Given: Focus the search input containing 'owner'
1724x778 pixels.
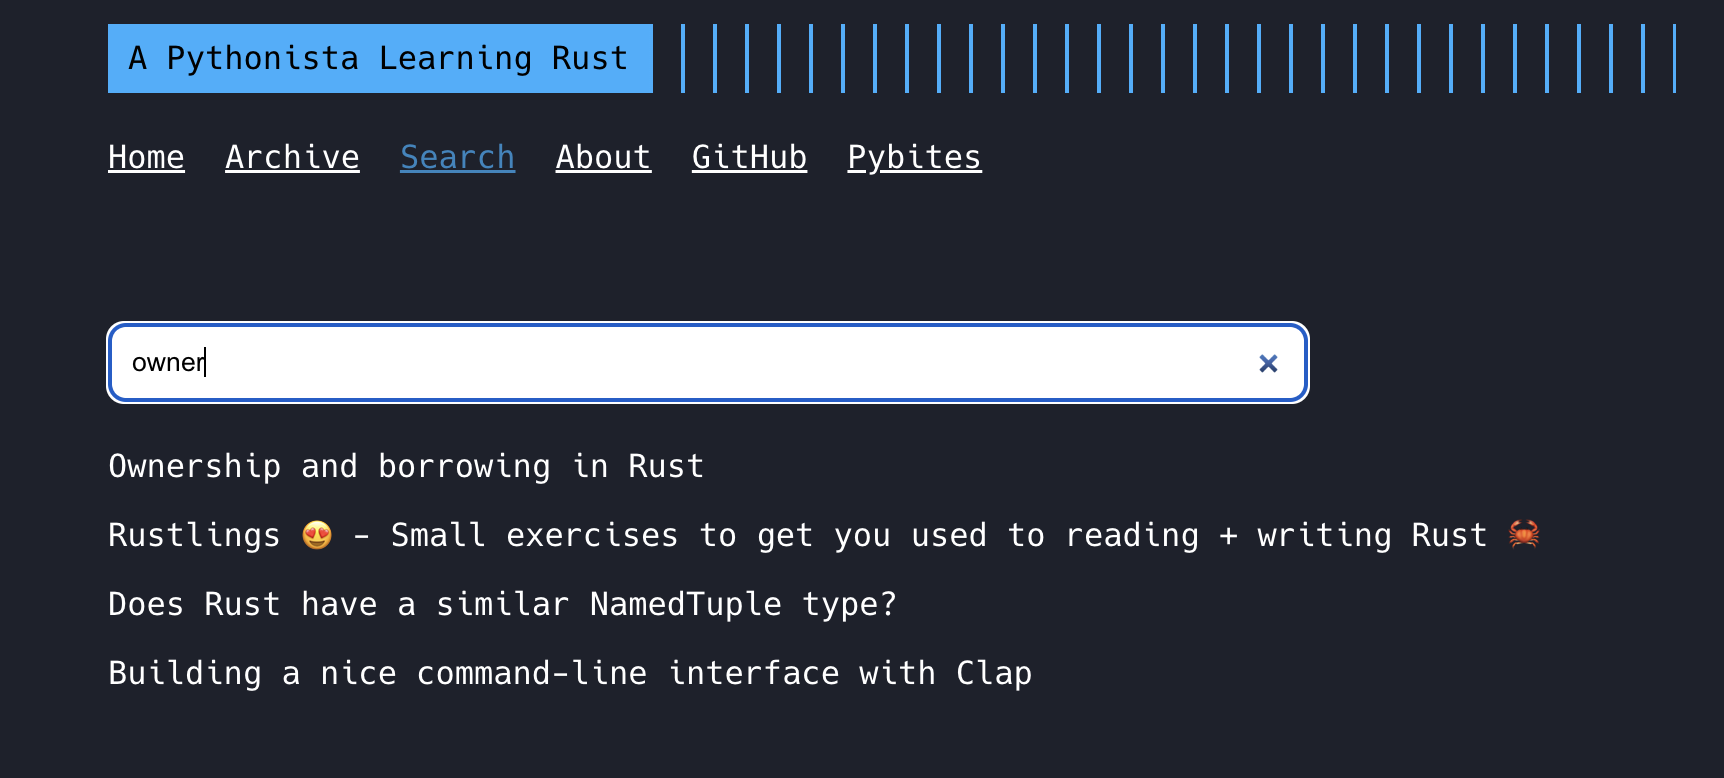Looking at the screenshot, I should coord(708,362).
